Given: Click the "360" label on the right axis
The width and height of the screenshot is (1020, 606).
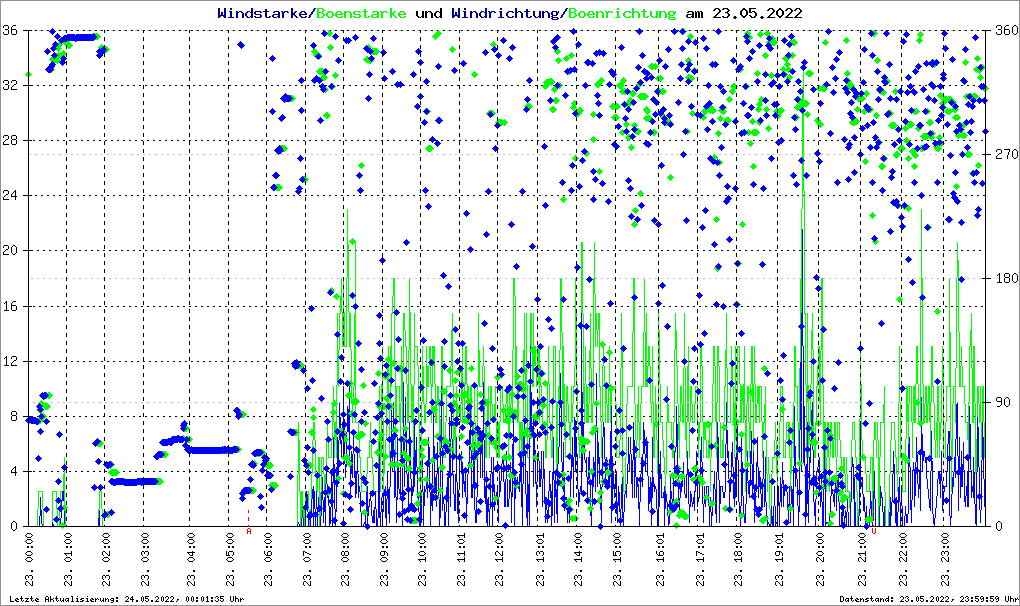Looking at the screenshot, I should [1003, 30].
